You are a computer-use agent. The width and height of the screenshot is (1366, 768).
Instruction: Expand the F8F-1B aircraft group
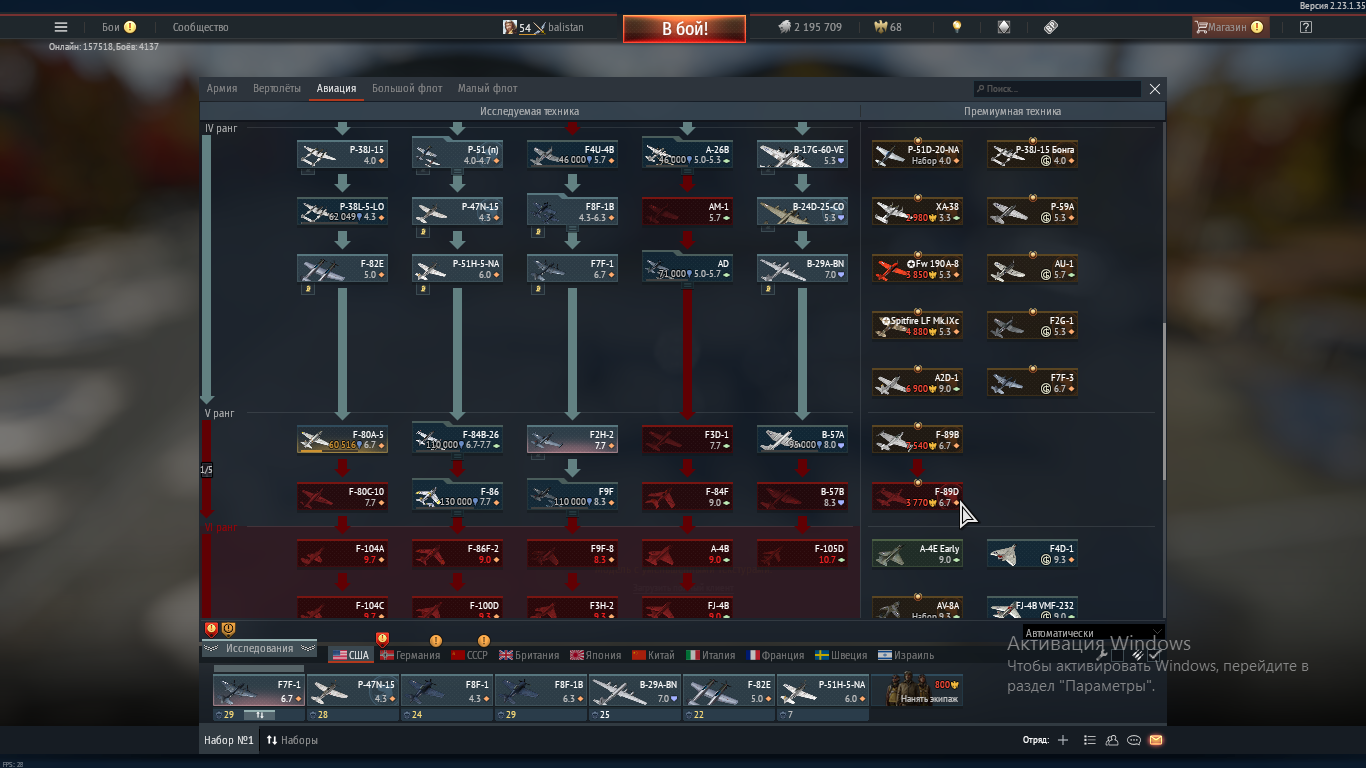tap(572, 210)
